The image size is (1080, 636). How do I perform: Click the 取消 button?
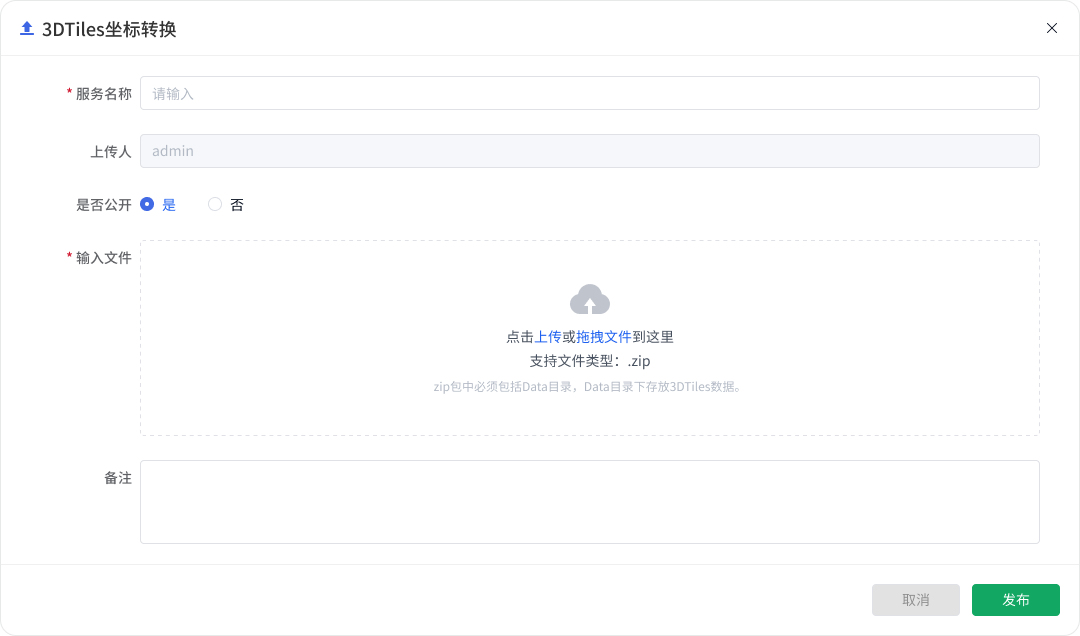click(x=915, y=599)
